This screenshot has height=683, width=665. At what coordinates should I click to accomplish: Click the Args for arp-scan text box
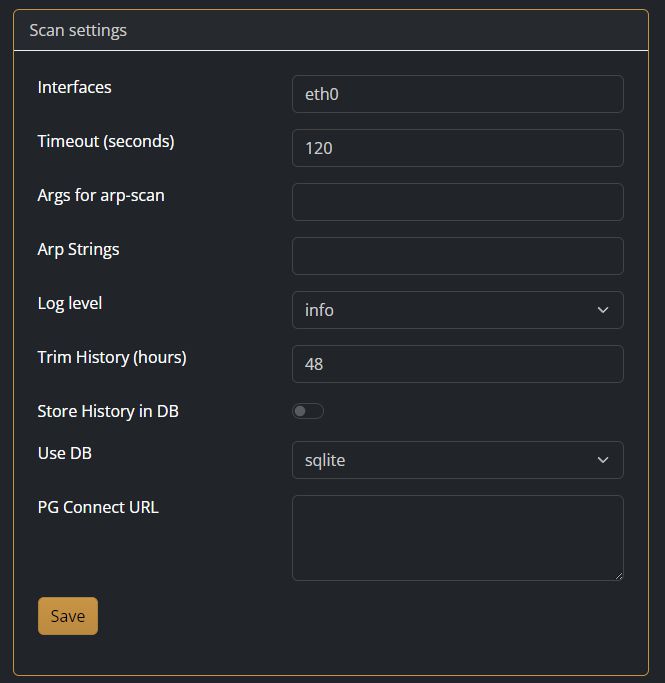coord(457,202)
